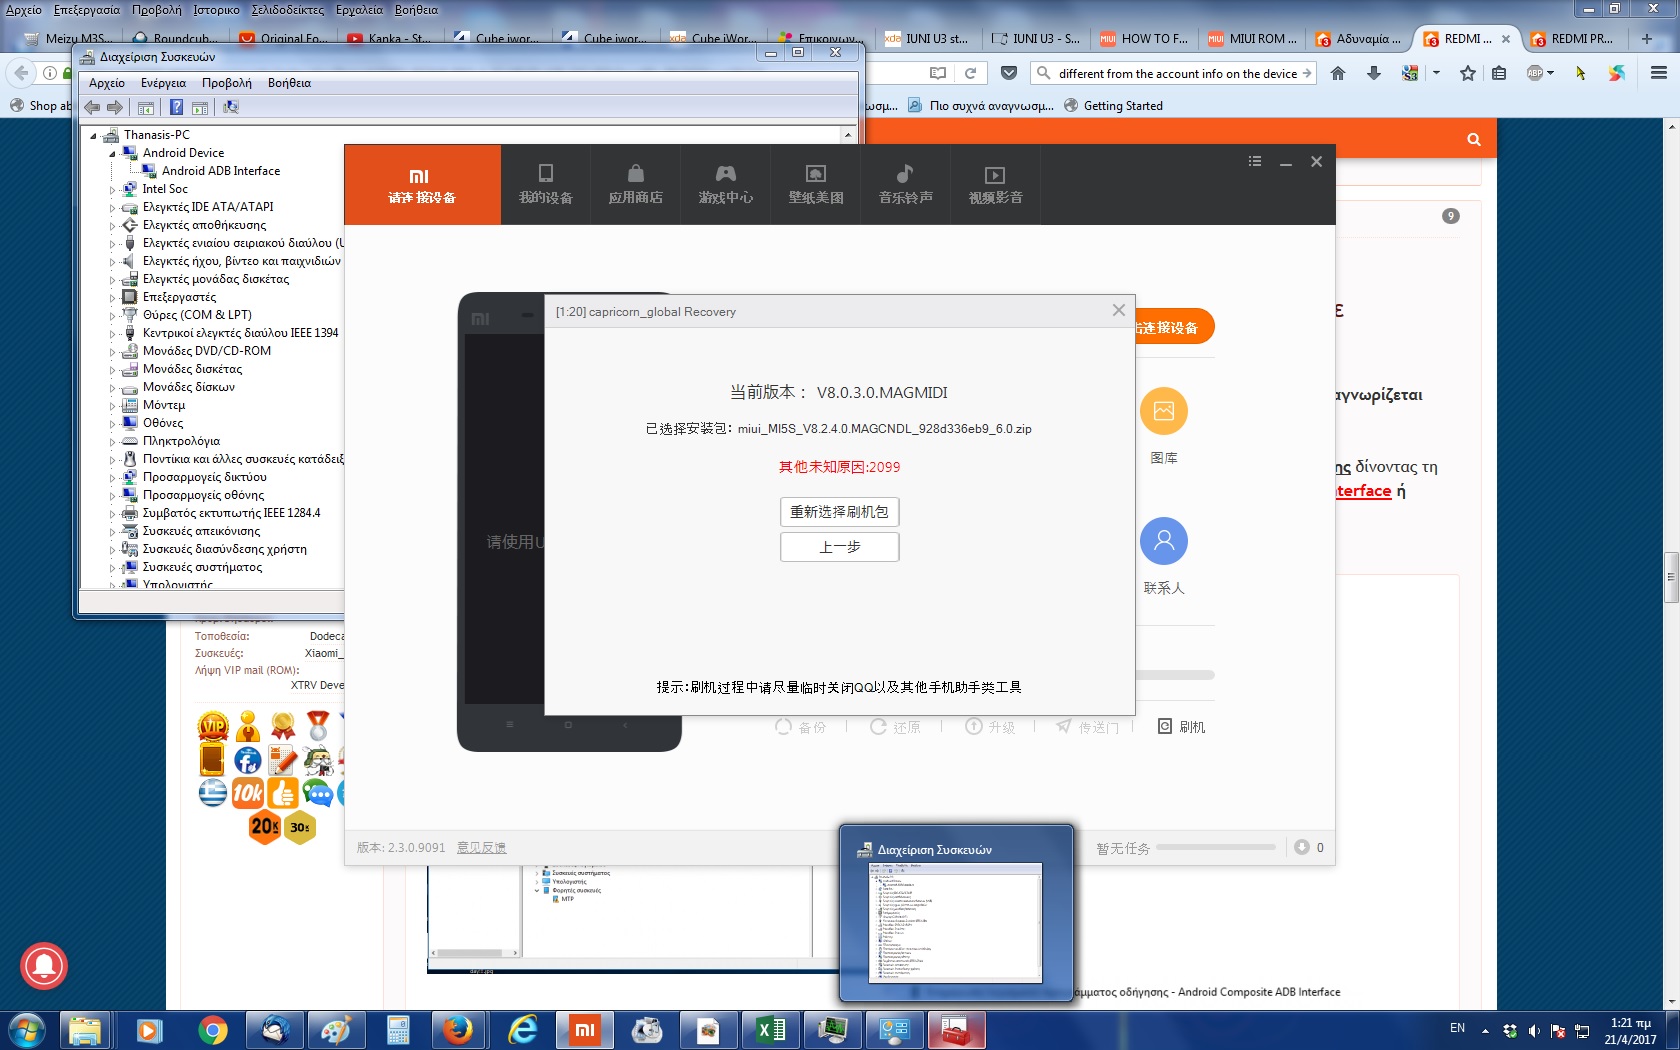Viewport: 1680px width, 1050px height.
Task: Click the orange gallery icon
Action: point(1163,411)
